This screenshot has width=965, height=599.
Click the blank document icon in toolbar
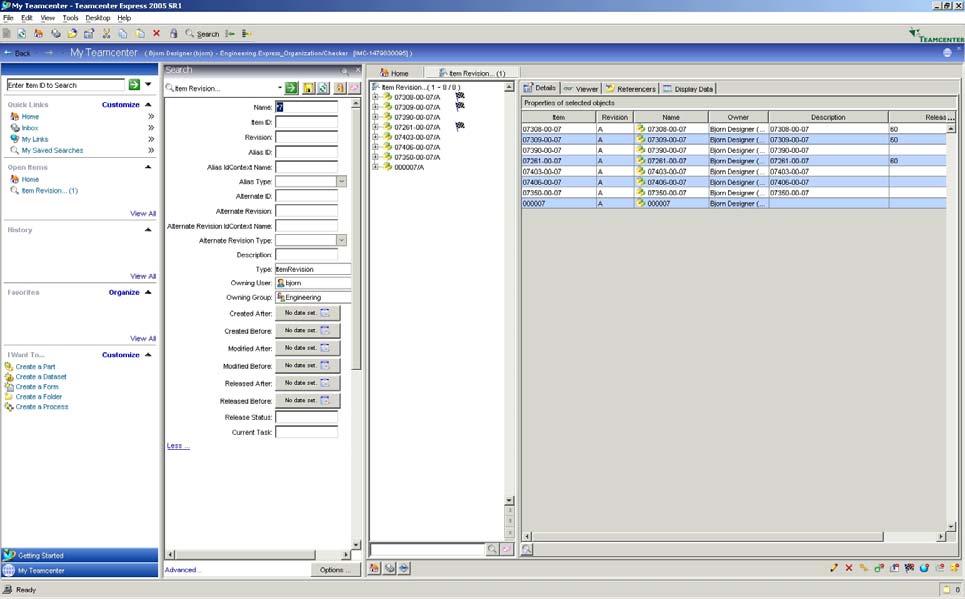point(7,34)
